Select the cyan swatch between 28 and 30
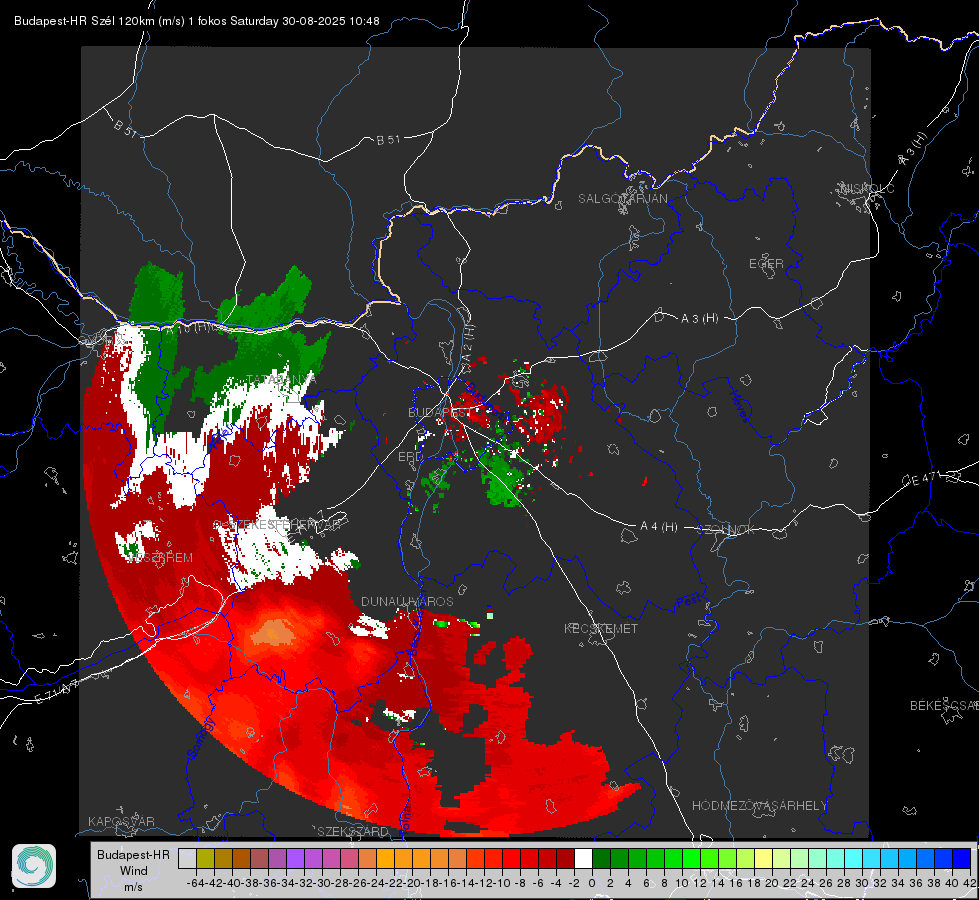This screenshot has width=979, height=900. pos(854,858)
